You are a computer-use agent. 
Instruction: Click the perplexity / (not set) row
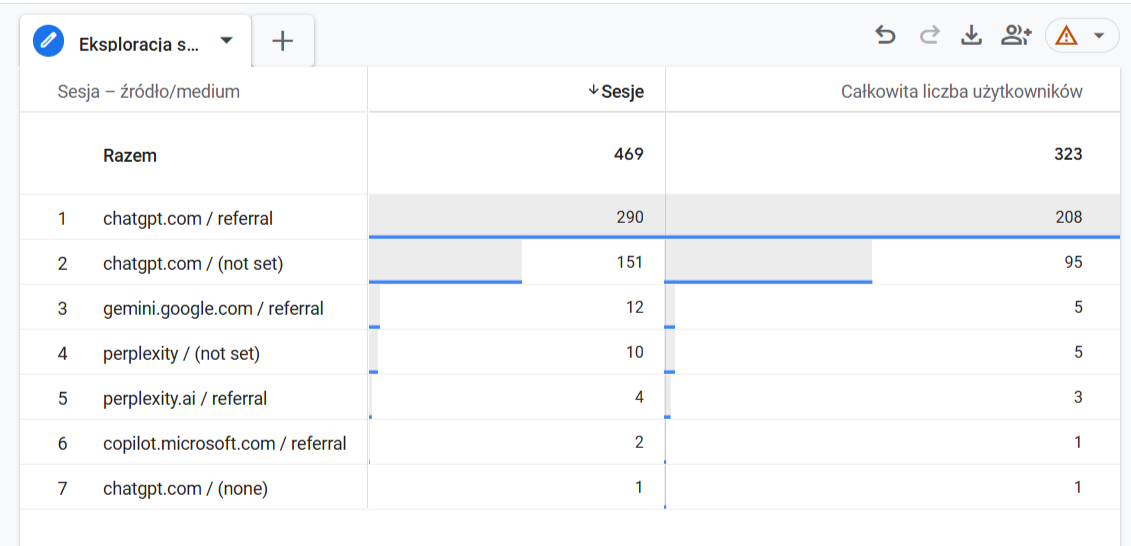[x=181, y=353]
